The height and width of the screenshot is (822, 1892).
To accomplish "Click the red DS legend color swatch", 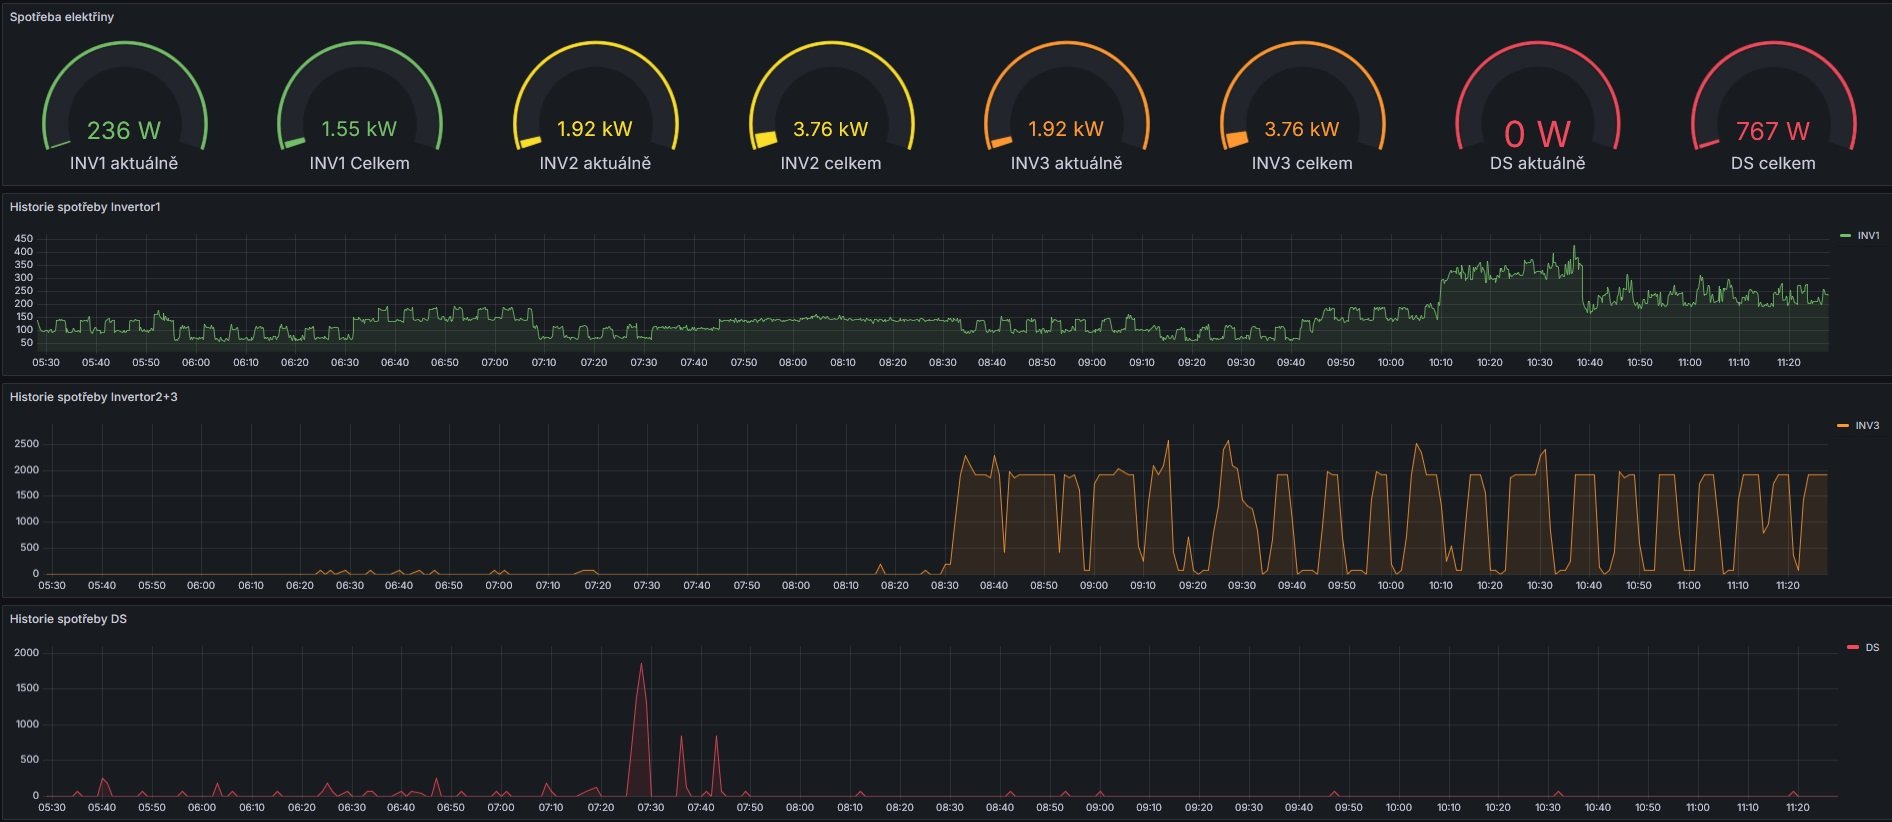I will 1852,648.
